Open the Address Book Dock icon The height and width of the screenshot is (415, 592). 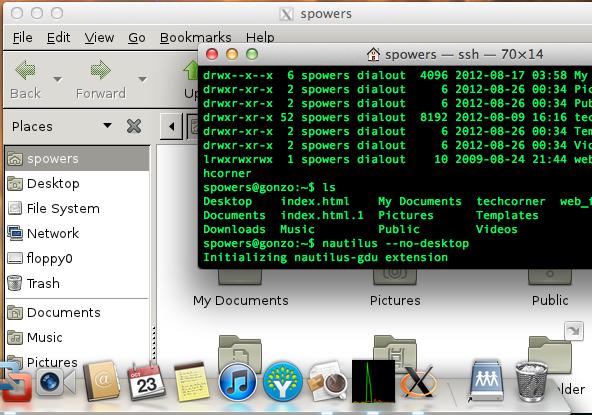pos(101,381)
